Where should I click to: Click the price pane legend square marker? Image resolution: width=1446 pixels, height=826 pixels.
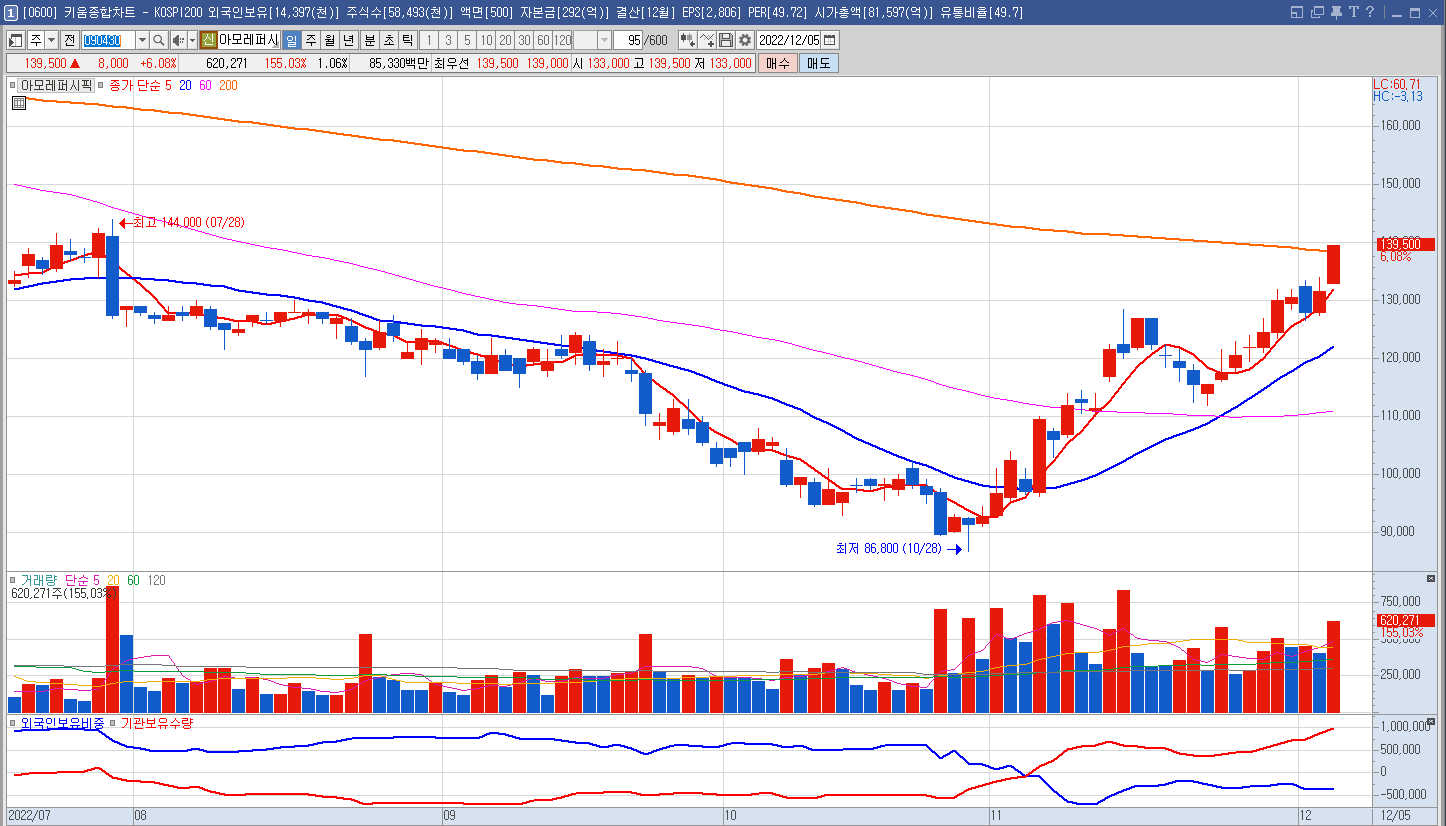(x=13, y=86)
